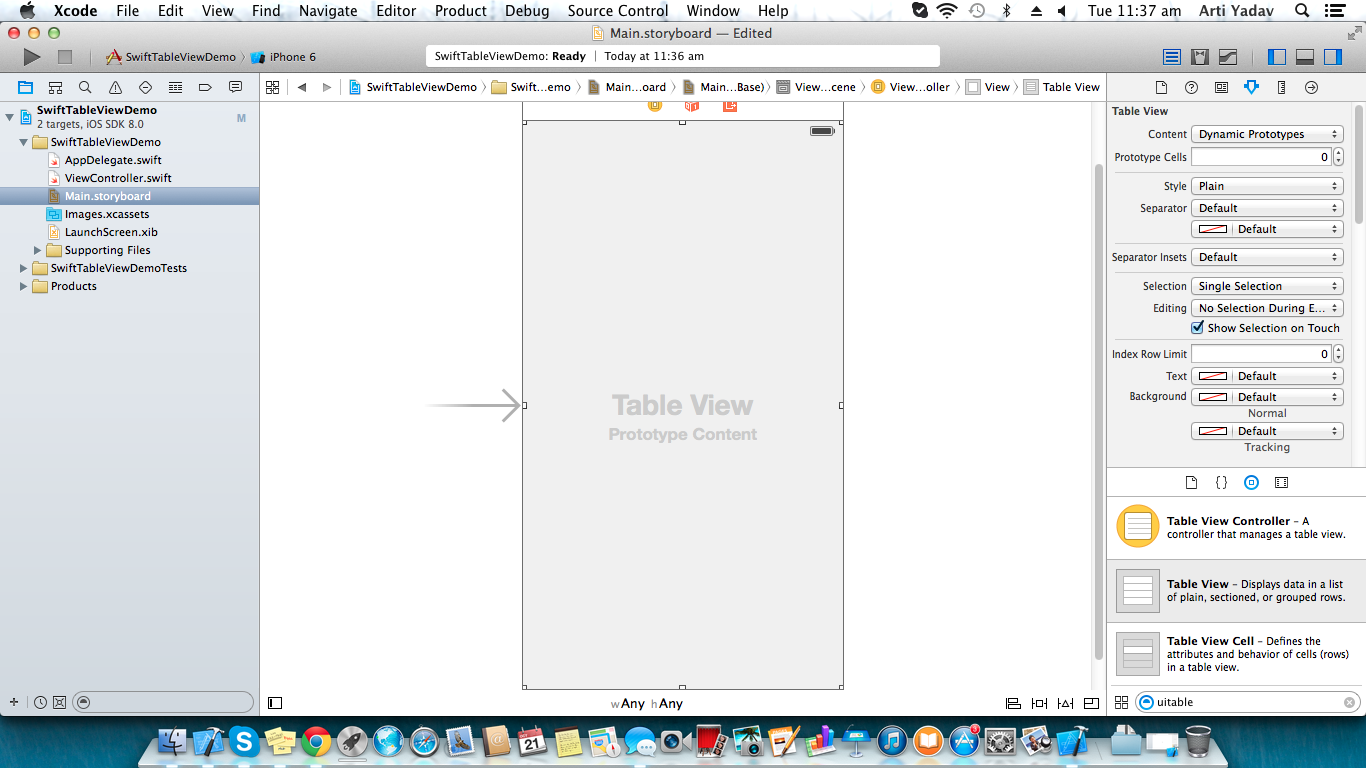Open the Selection dropdown set to Single Selection

coord(1266,285)
